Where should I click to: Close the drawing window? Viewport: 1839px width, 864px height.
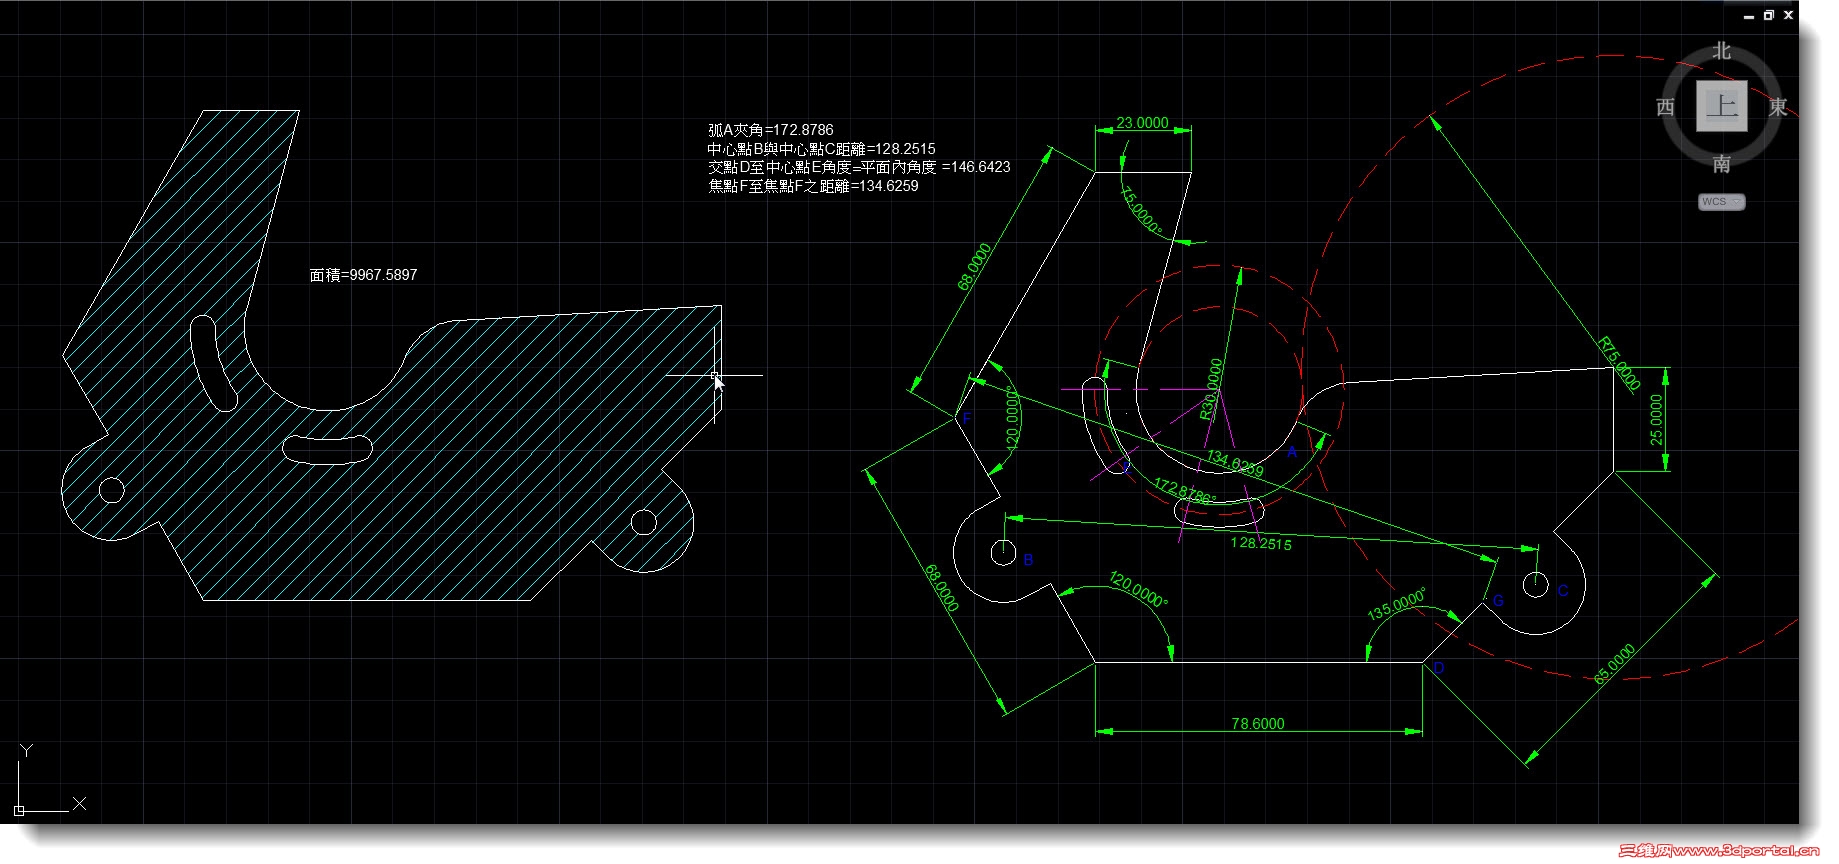(1788, 15)
